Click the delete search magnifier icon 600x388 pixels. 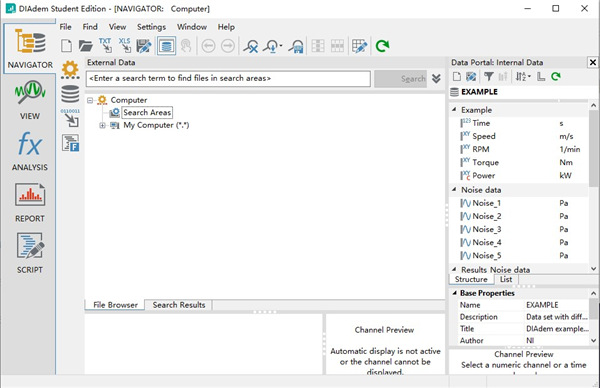[251, 46]
